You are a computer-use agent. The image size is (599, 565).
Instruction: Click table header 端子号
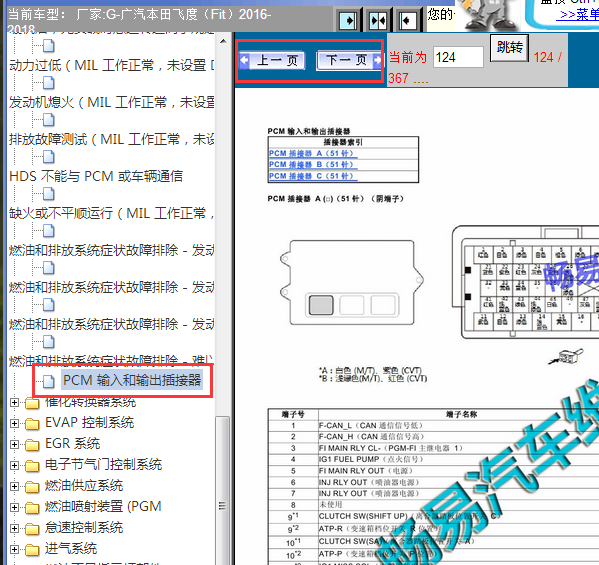[x=293, y=414]
